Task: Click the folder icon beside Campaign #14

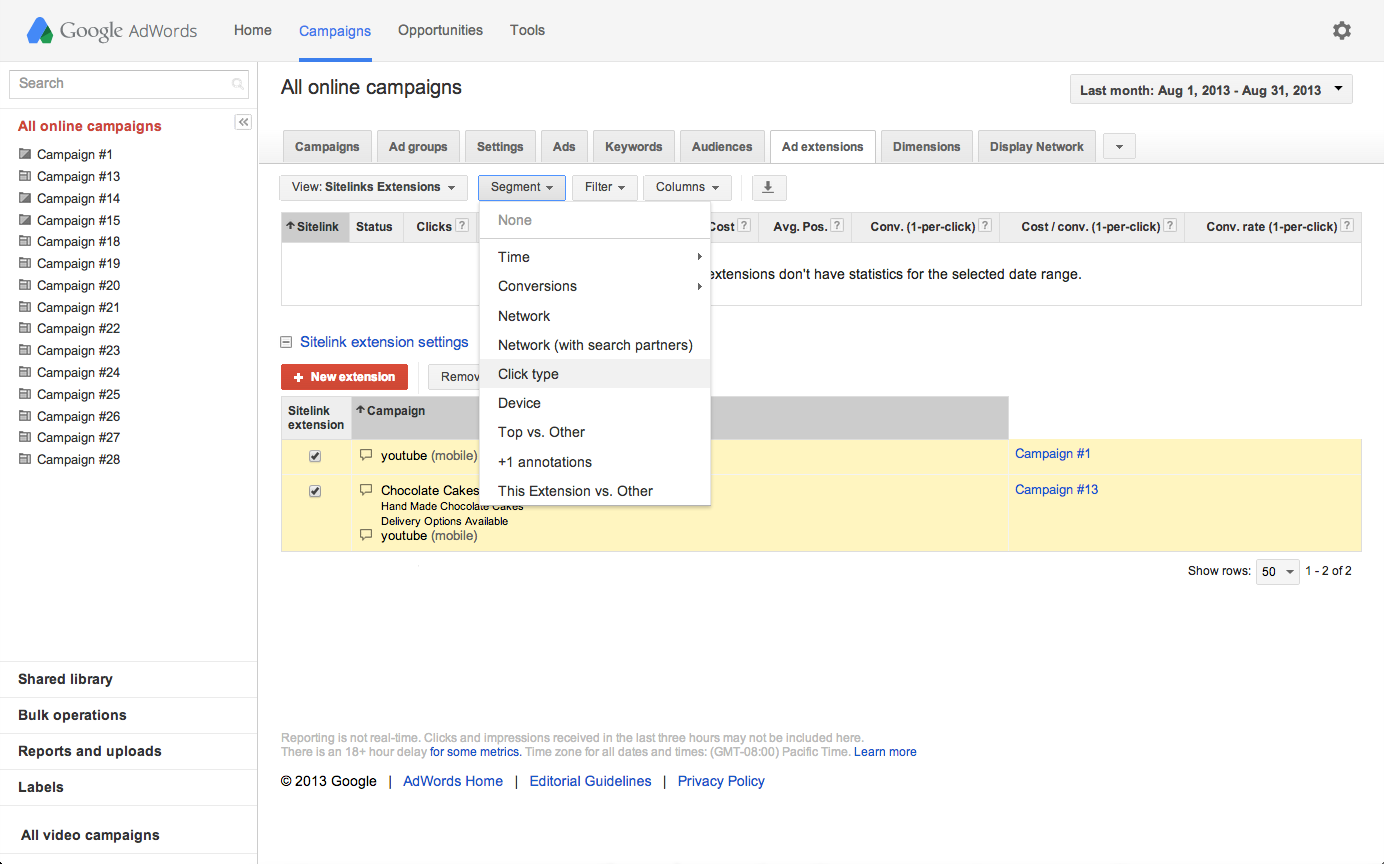Action: (x=25, y=198)
